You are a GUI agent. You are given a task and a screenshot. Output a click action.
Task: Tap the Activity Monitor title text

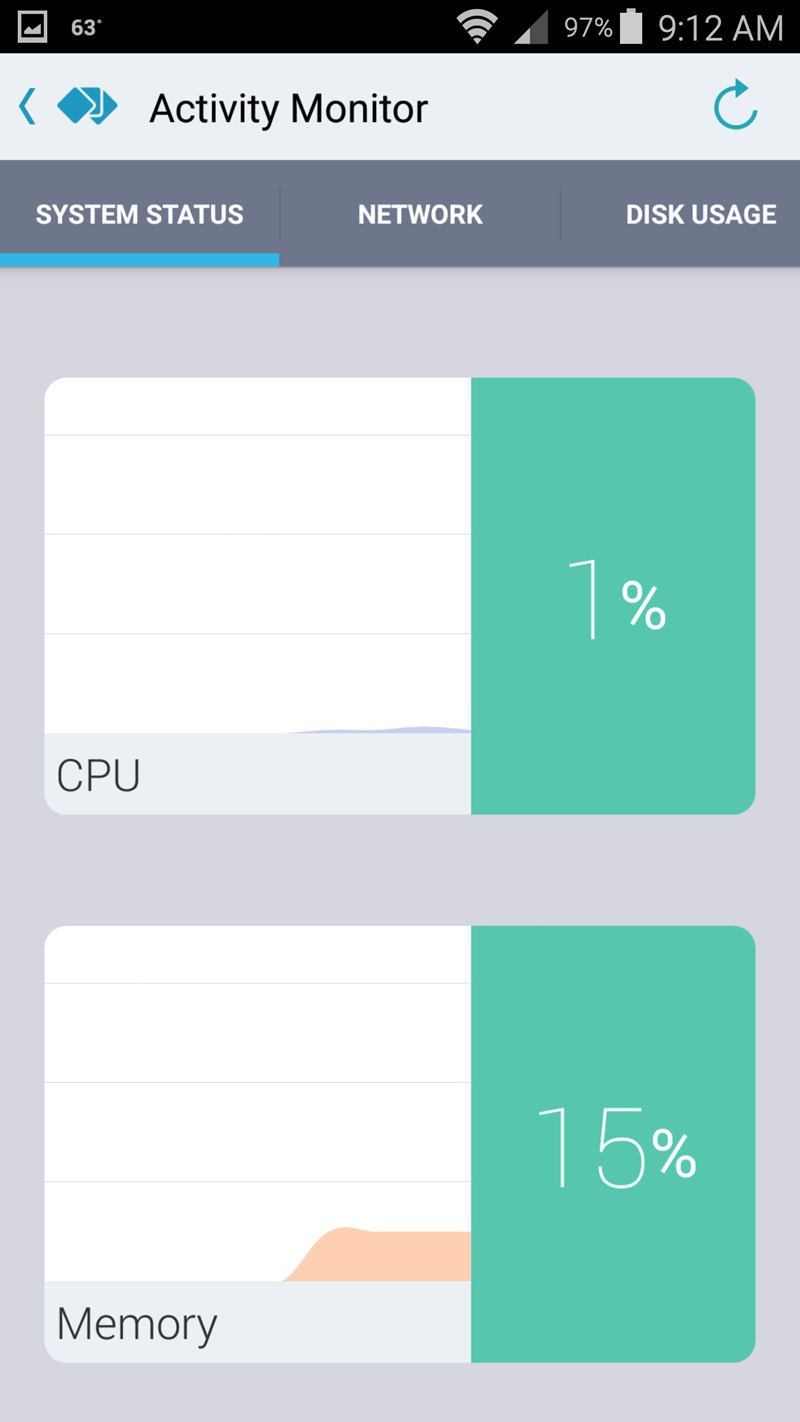coord(288,108)
